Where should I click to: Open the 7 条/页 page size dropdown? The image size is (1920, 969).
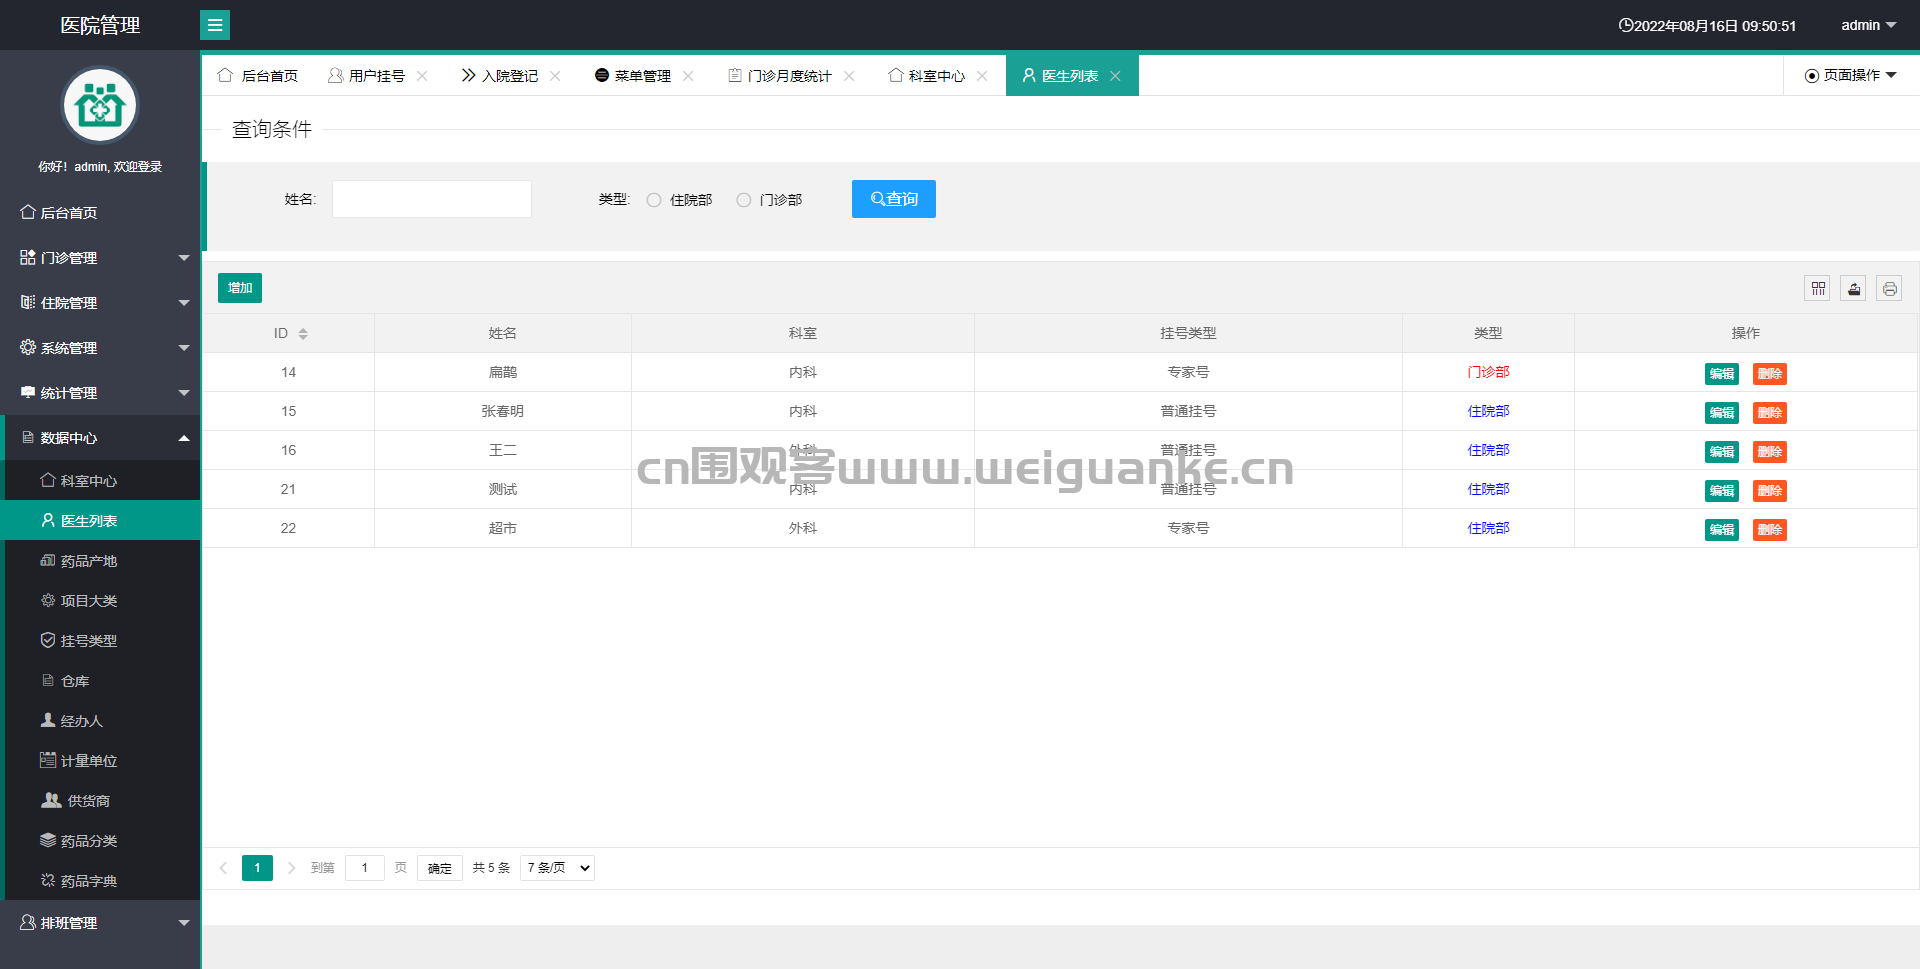(x=557, y=868)
